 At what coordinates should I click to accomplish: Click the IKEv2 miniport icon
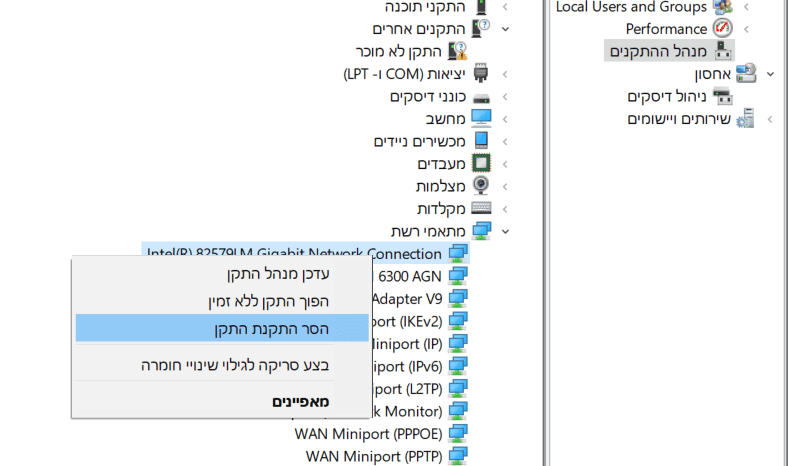(458, 321)
